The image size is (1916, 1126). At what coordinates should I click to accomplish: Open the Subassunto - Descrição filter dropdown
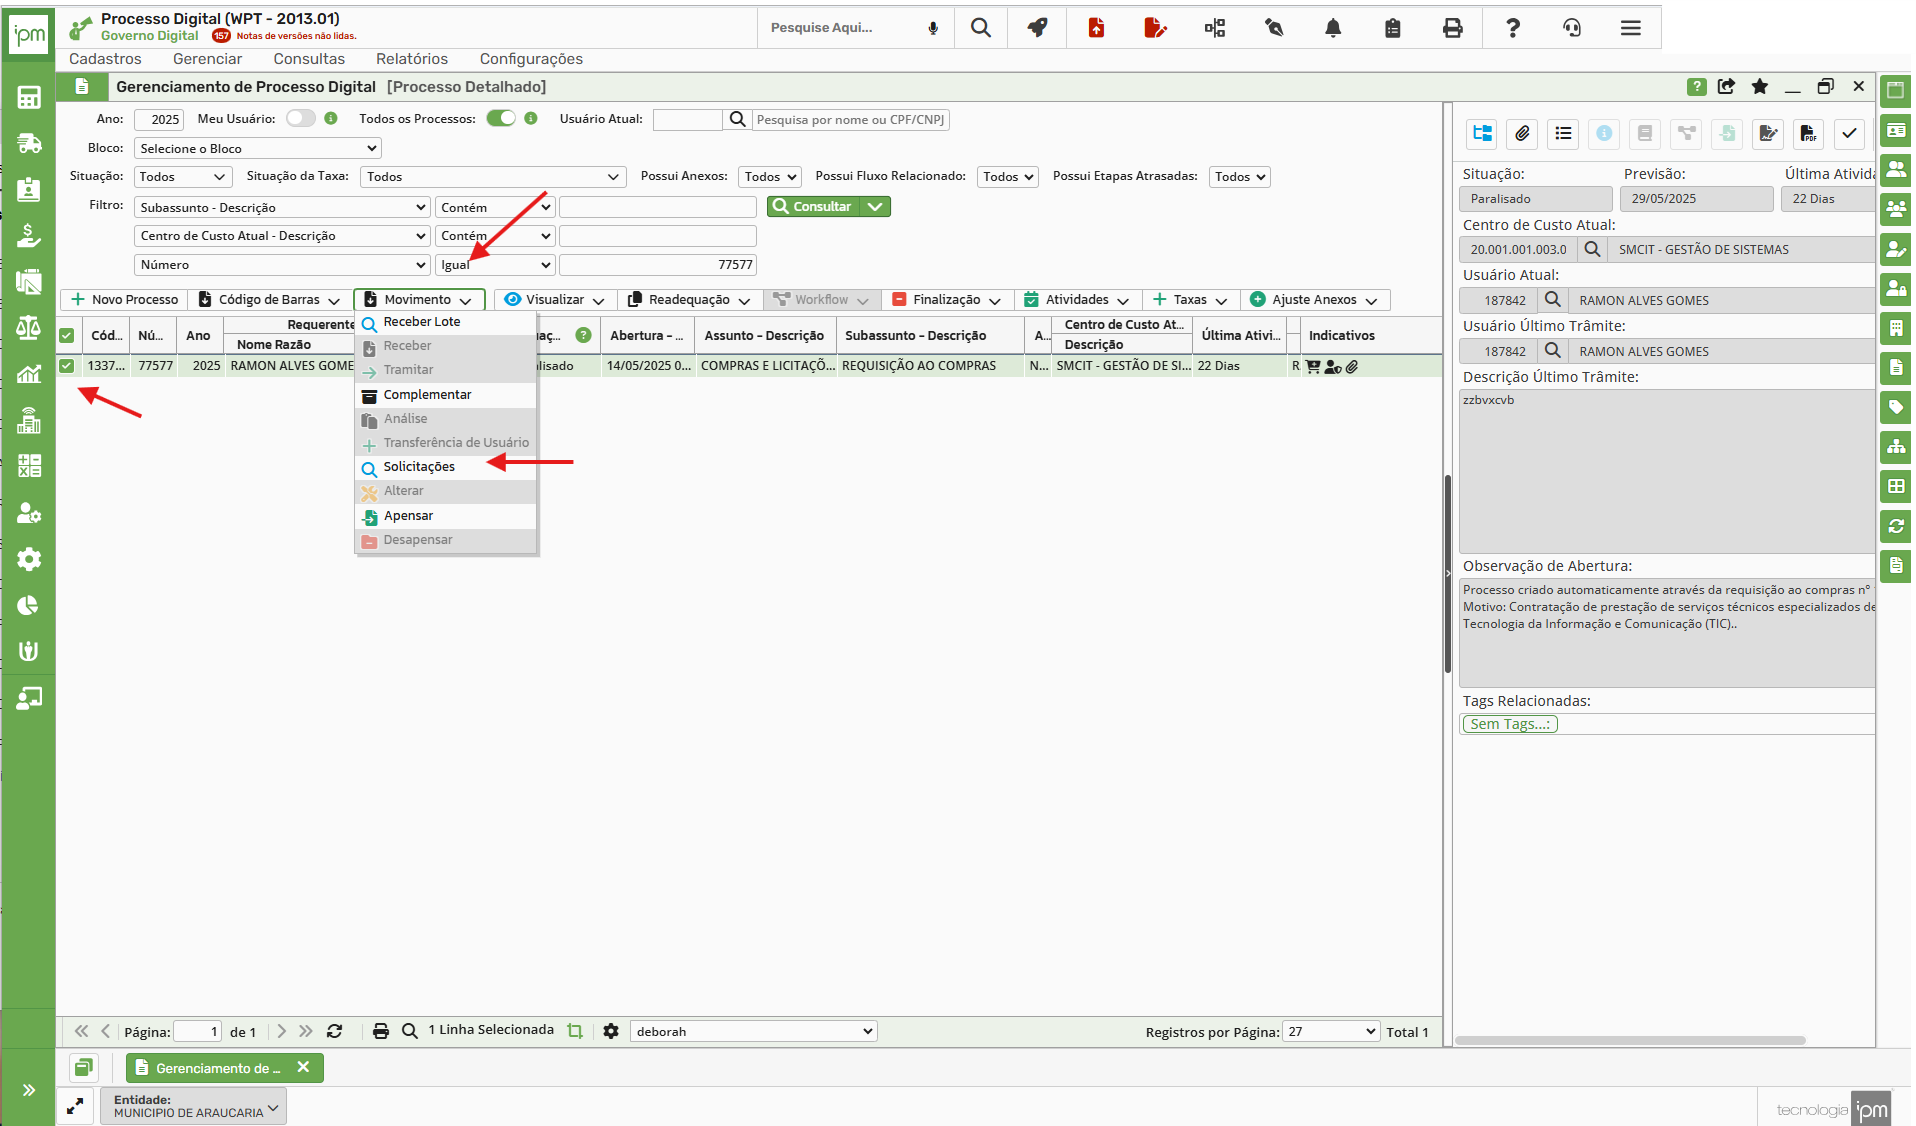click(282, 207)
